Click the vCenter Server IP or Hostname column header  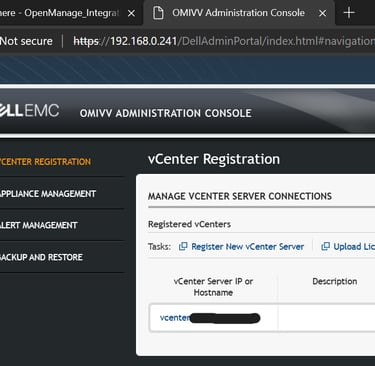pos(213,287)
